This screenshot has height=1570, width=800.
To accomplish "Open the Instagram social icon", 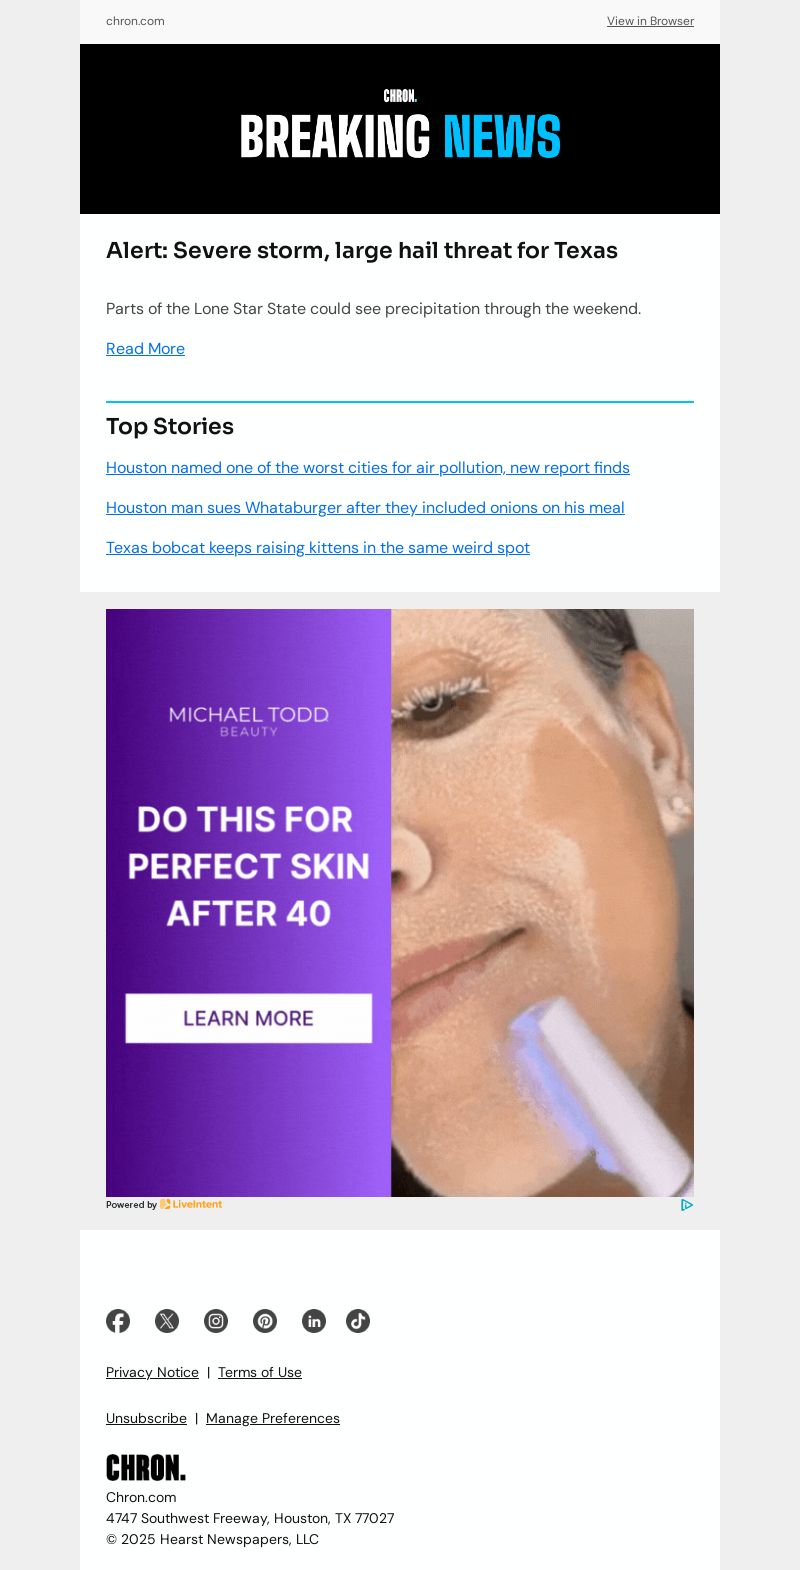I will pos(216,1321).
